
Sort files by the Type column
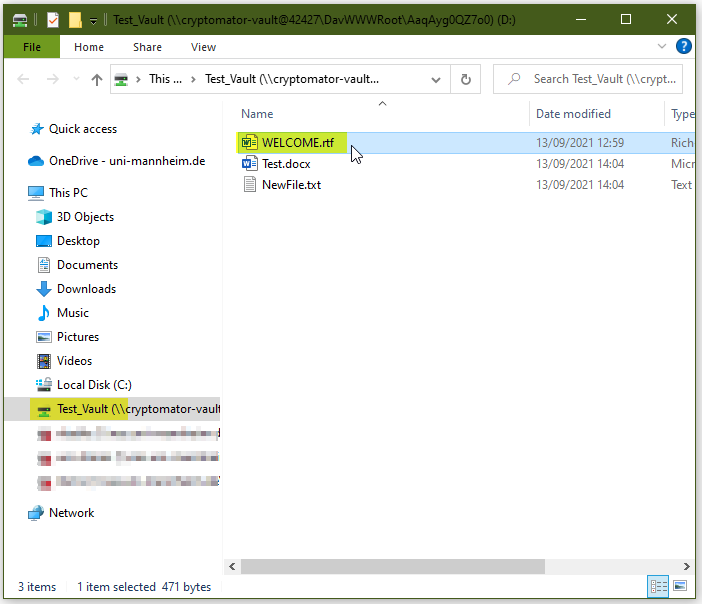682,114
